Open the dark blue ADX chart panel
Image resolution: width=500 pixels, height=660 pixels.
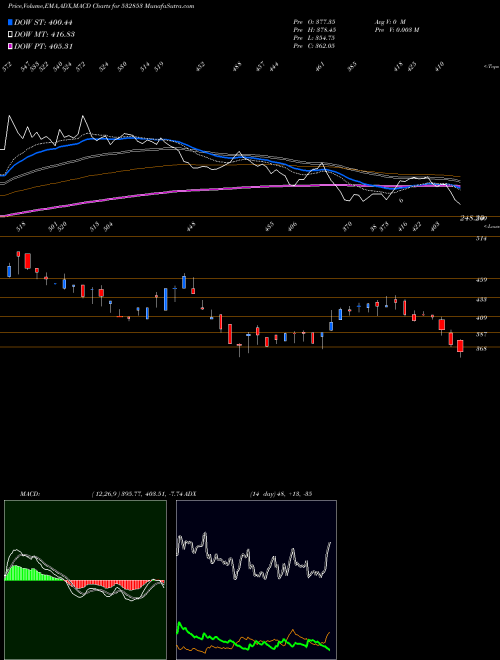256,580
